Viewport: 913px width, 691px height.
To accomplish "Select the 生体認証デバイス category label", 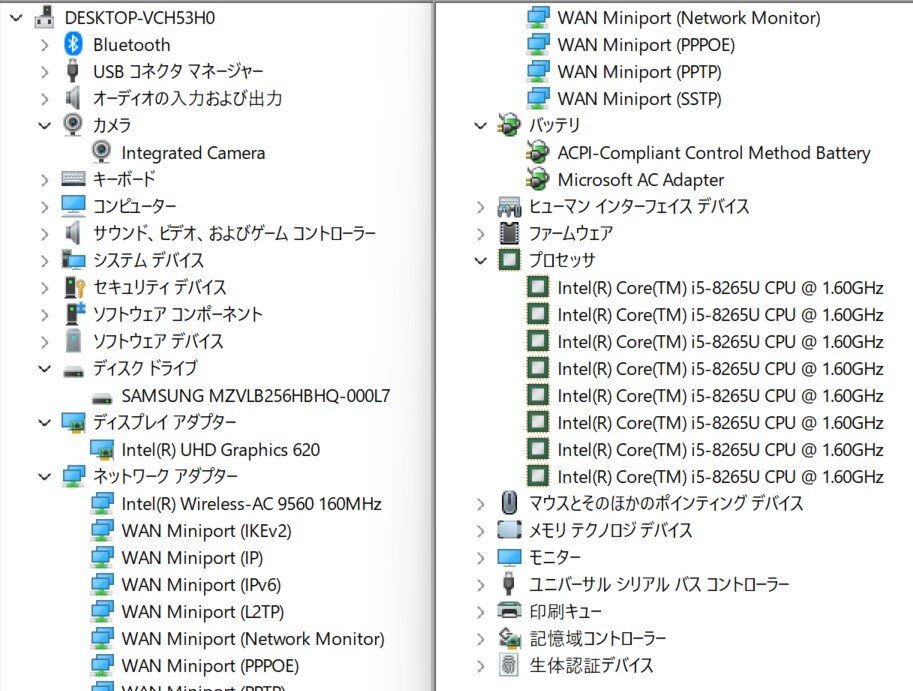I will click(591, 665).
